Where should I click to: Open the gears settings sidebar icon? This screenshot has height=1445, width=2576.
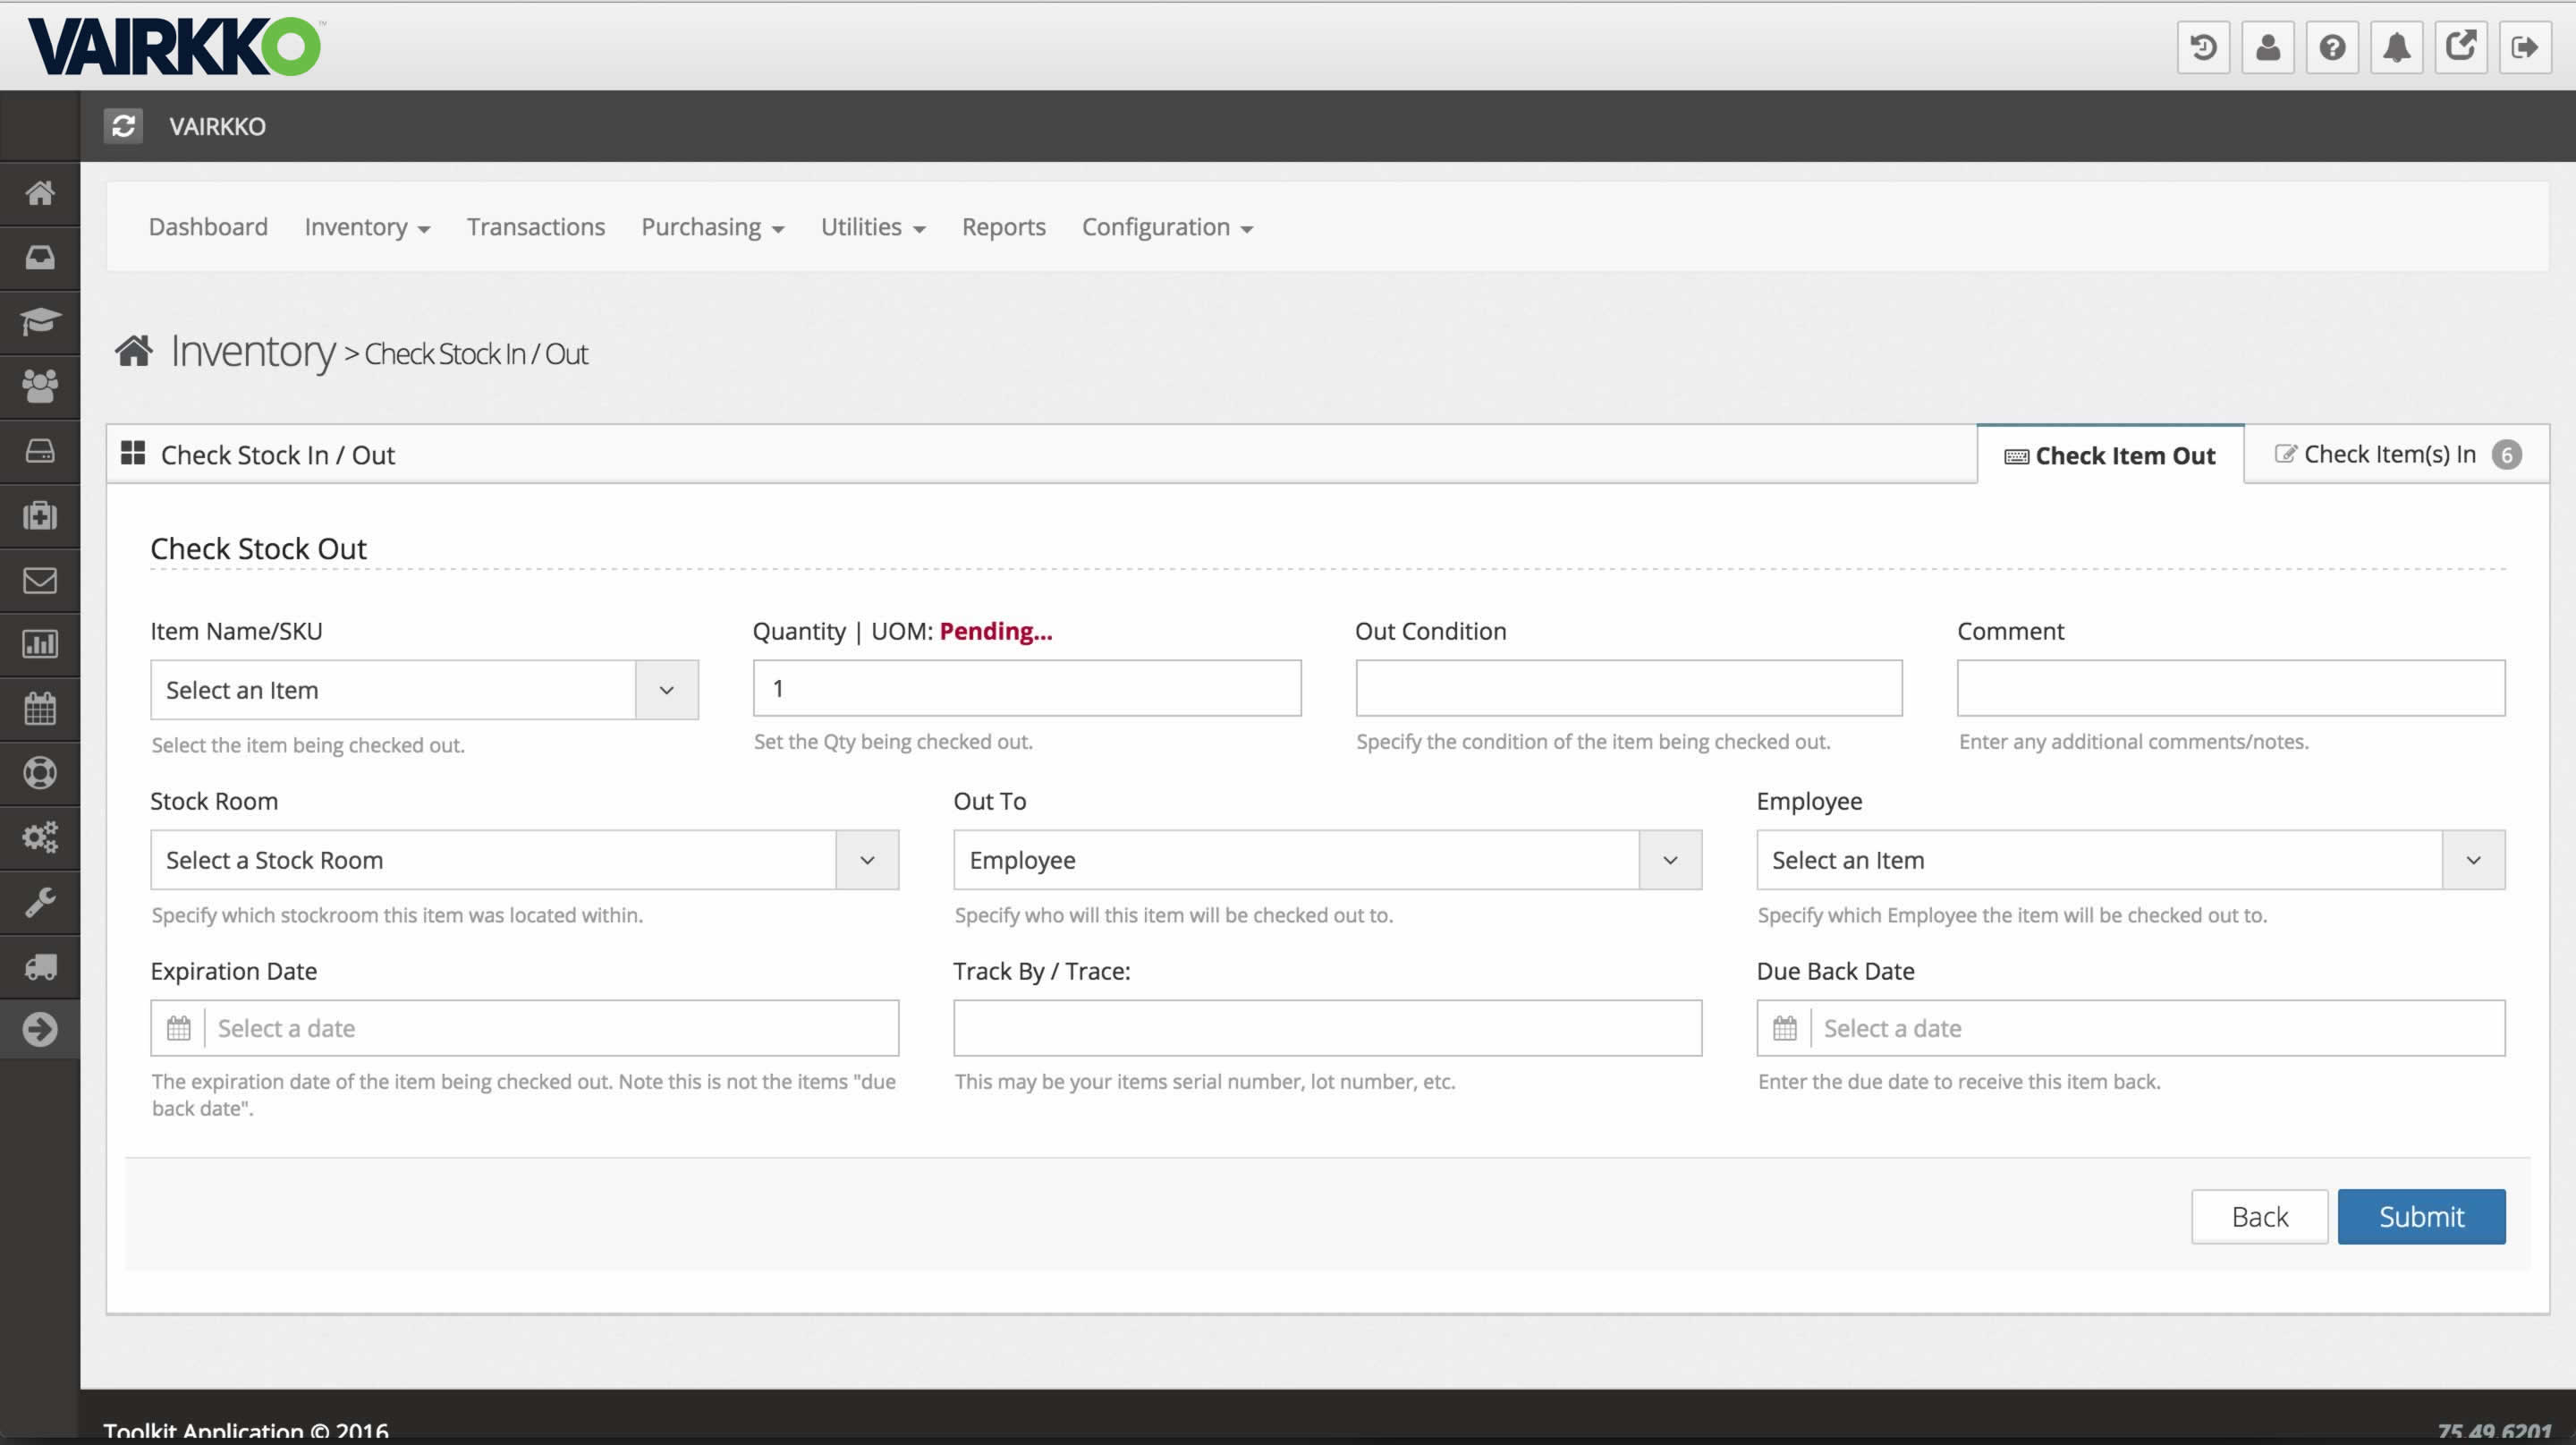(x=40, y=838)
